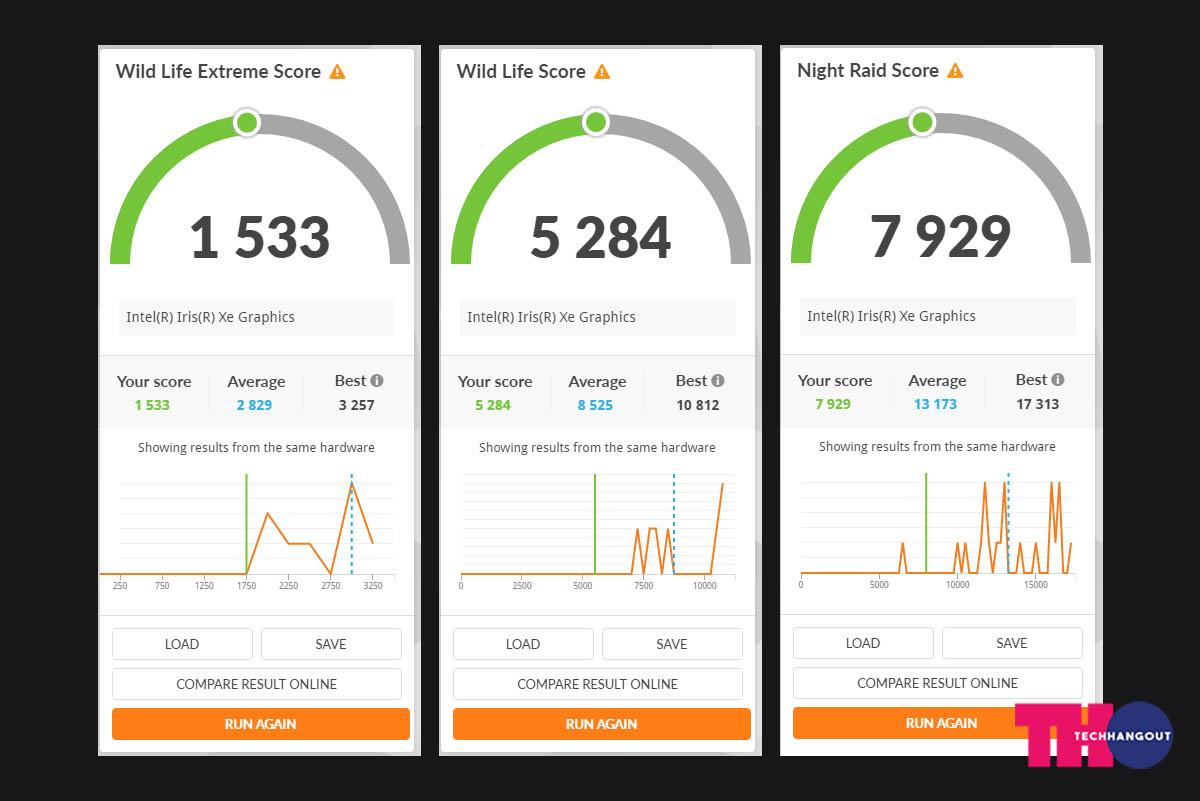Save the Wild Life Extreme result
This screenshot has height=801, width=1200.
coord(331,644)
